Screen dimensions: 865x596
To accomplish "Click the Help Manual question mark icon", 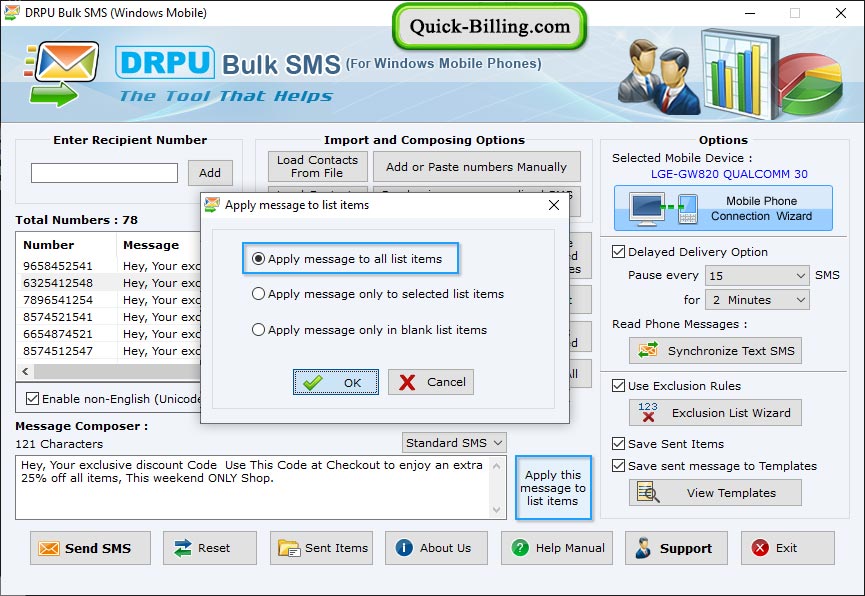I will (520, 547).
